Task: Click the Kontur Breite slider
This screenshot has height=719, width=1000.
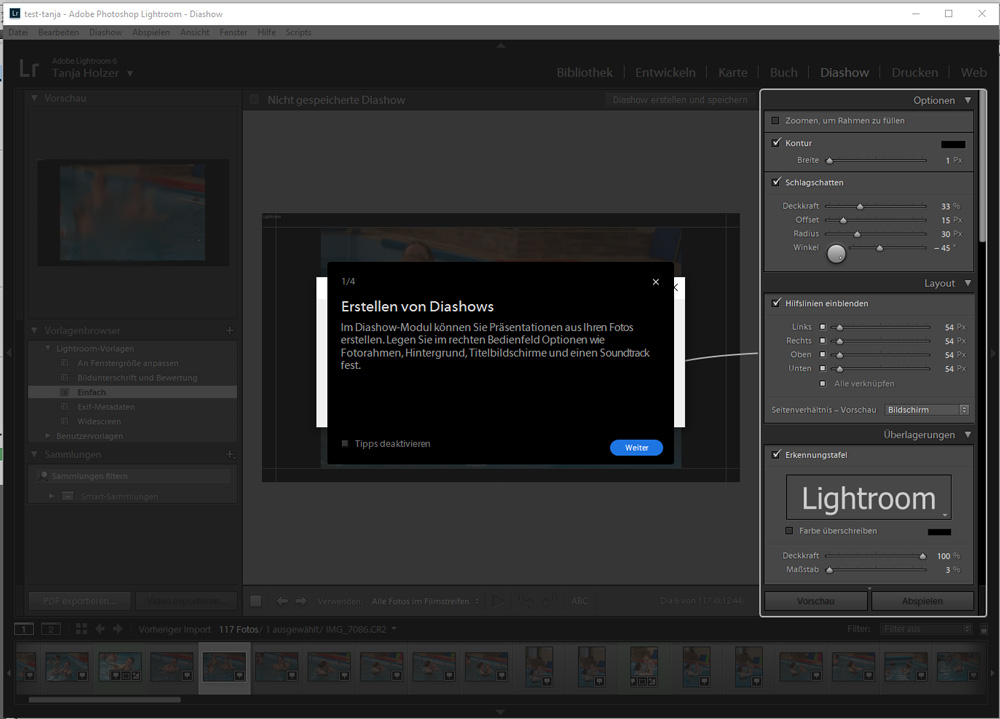Action: click(876, 161)
